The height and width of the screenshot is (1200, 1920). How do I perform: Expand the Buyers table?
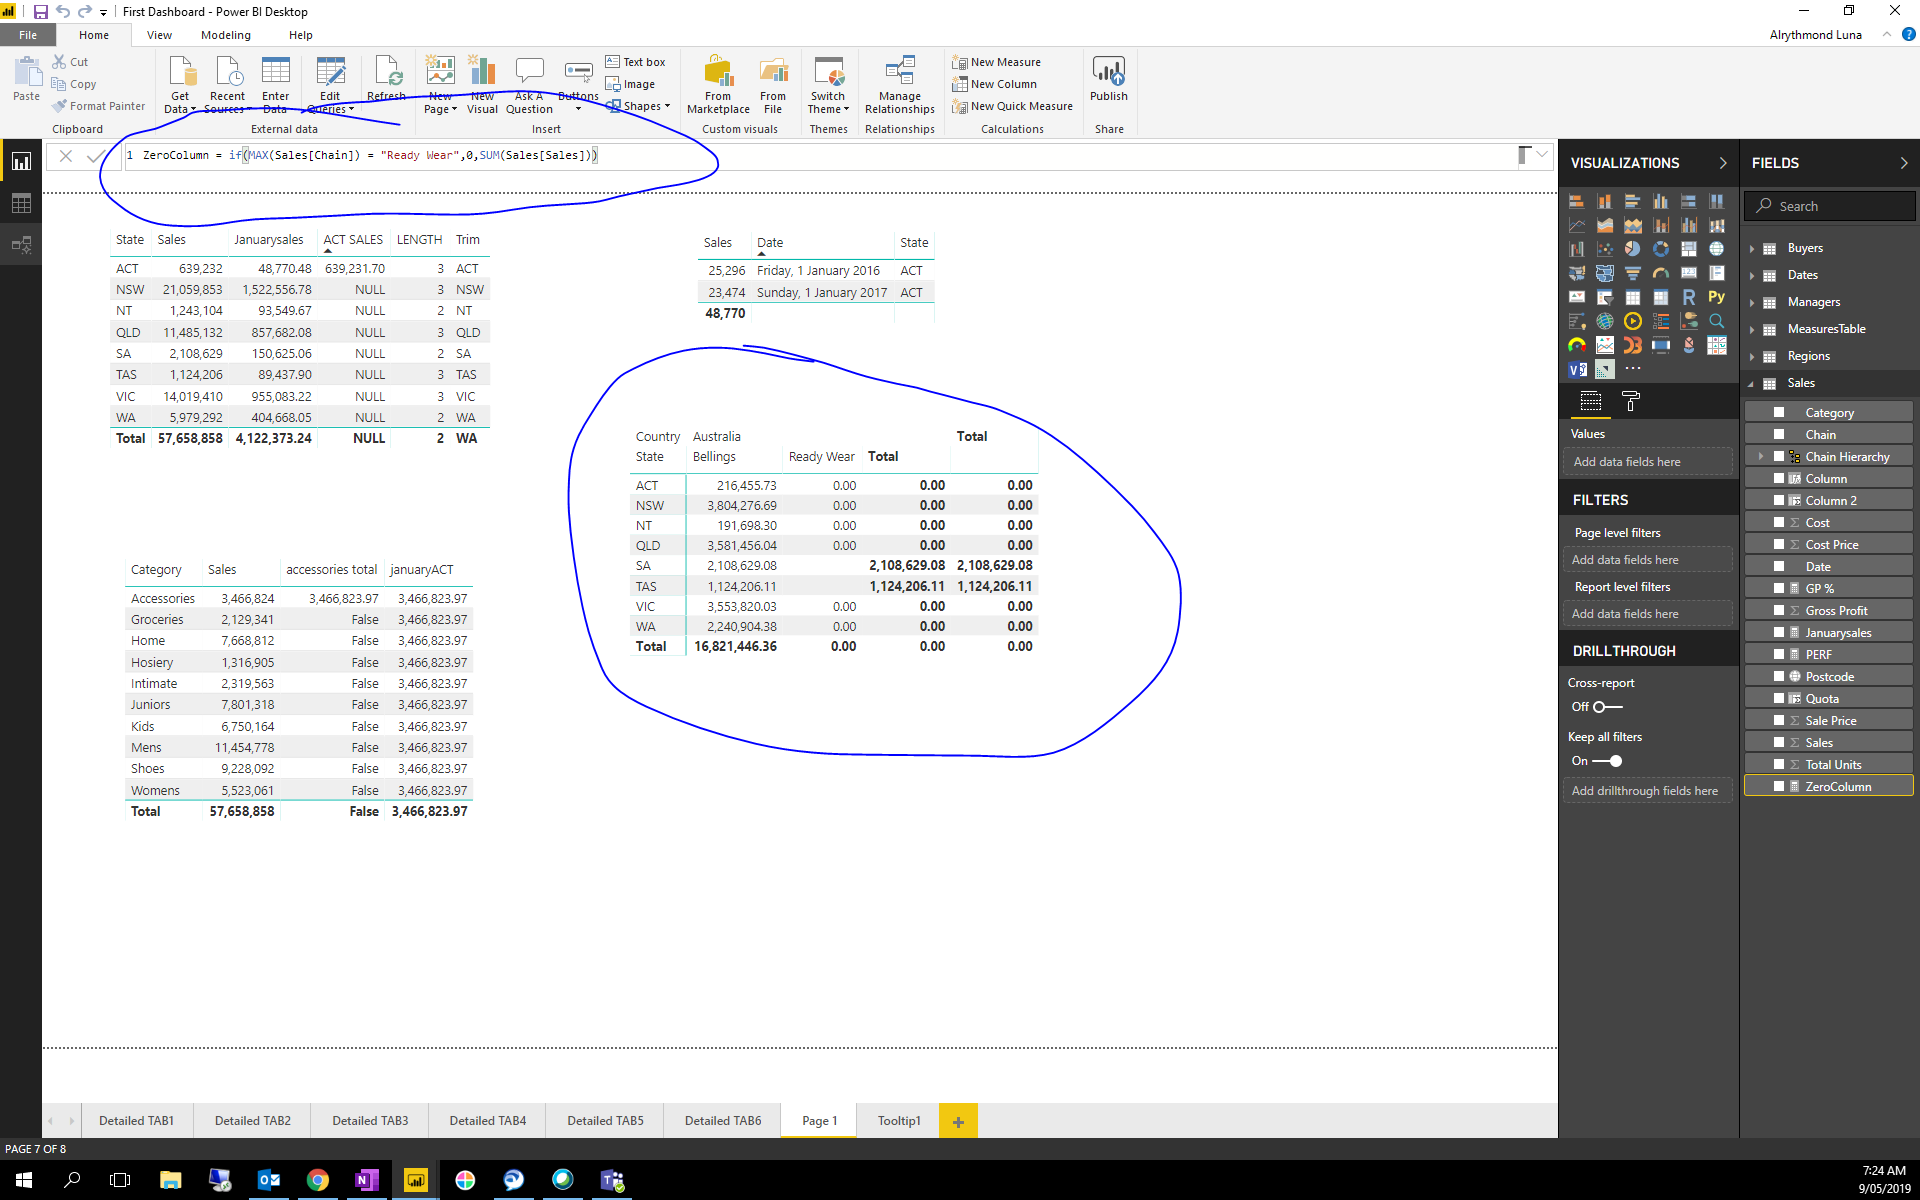pyautogui.click(x=1752, y=249)
